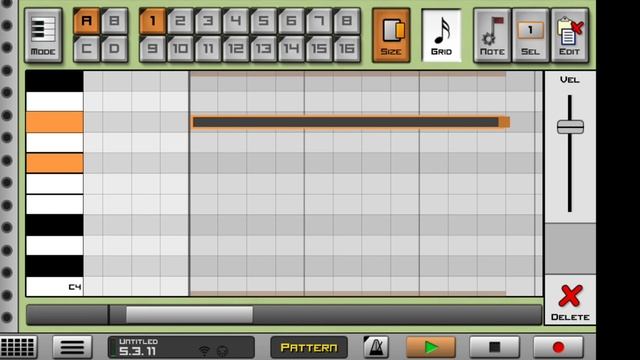640x360 pixels.
Task: Start playback with the Play button
Action: click(431, 347)
